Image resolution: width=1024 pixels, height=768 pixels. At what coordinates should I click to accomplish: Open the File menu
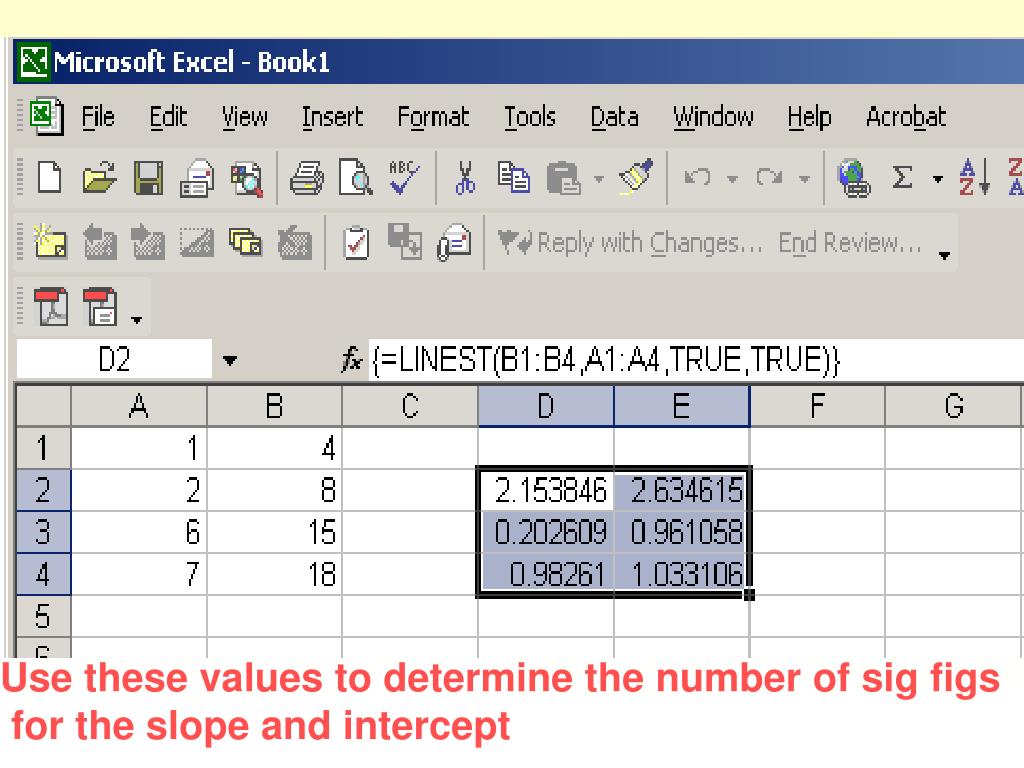click(x=97, y=118)
